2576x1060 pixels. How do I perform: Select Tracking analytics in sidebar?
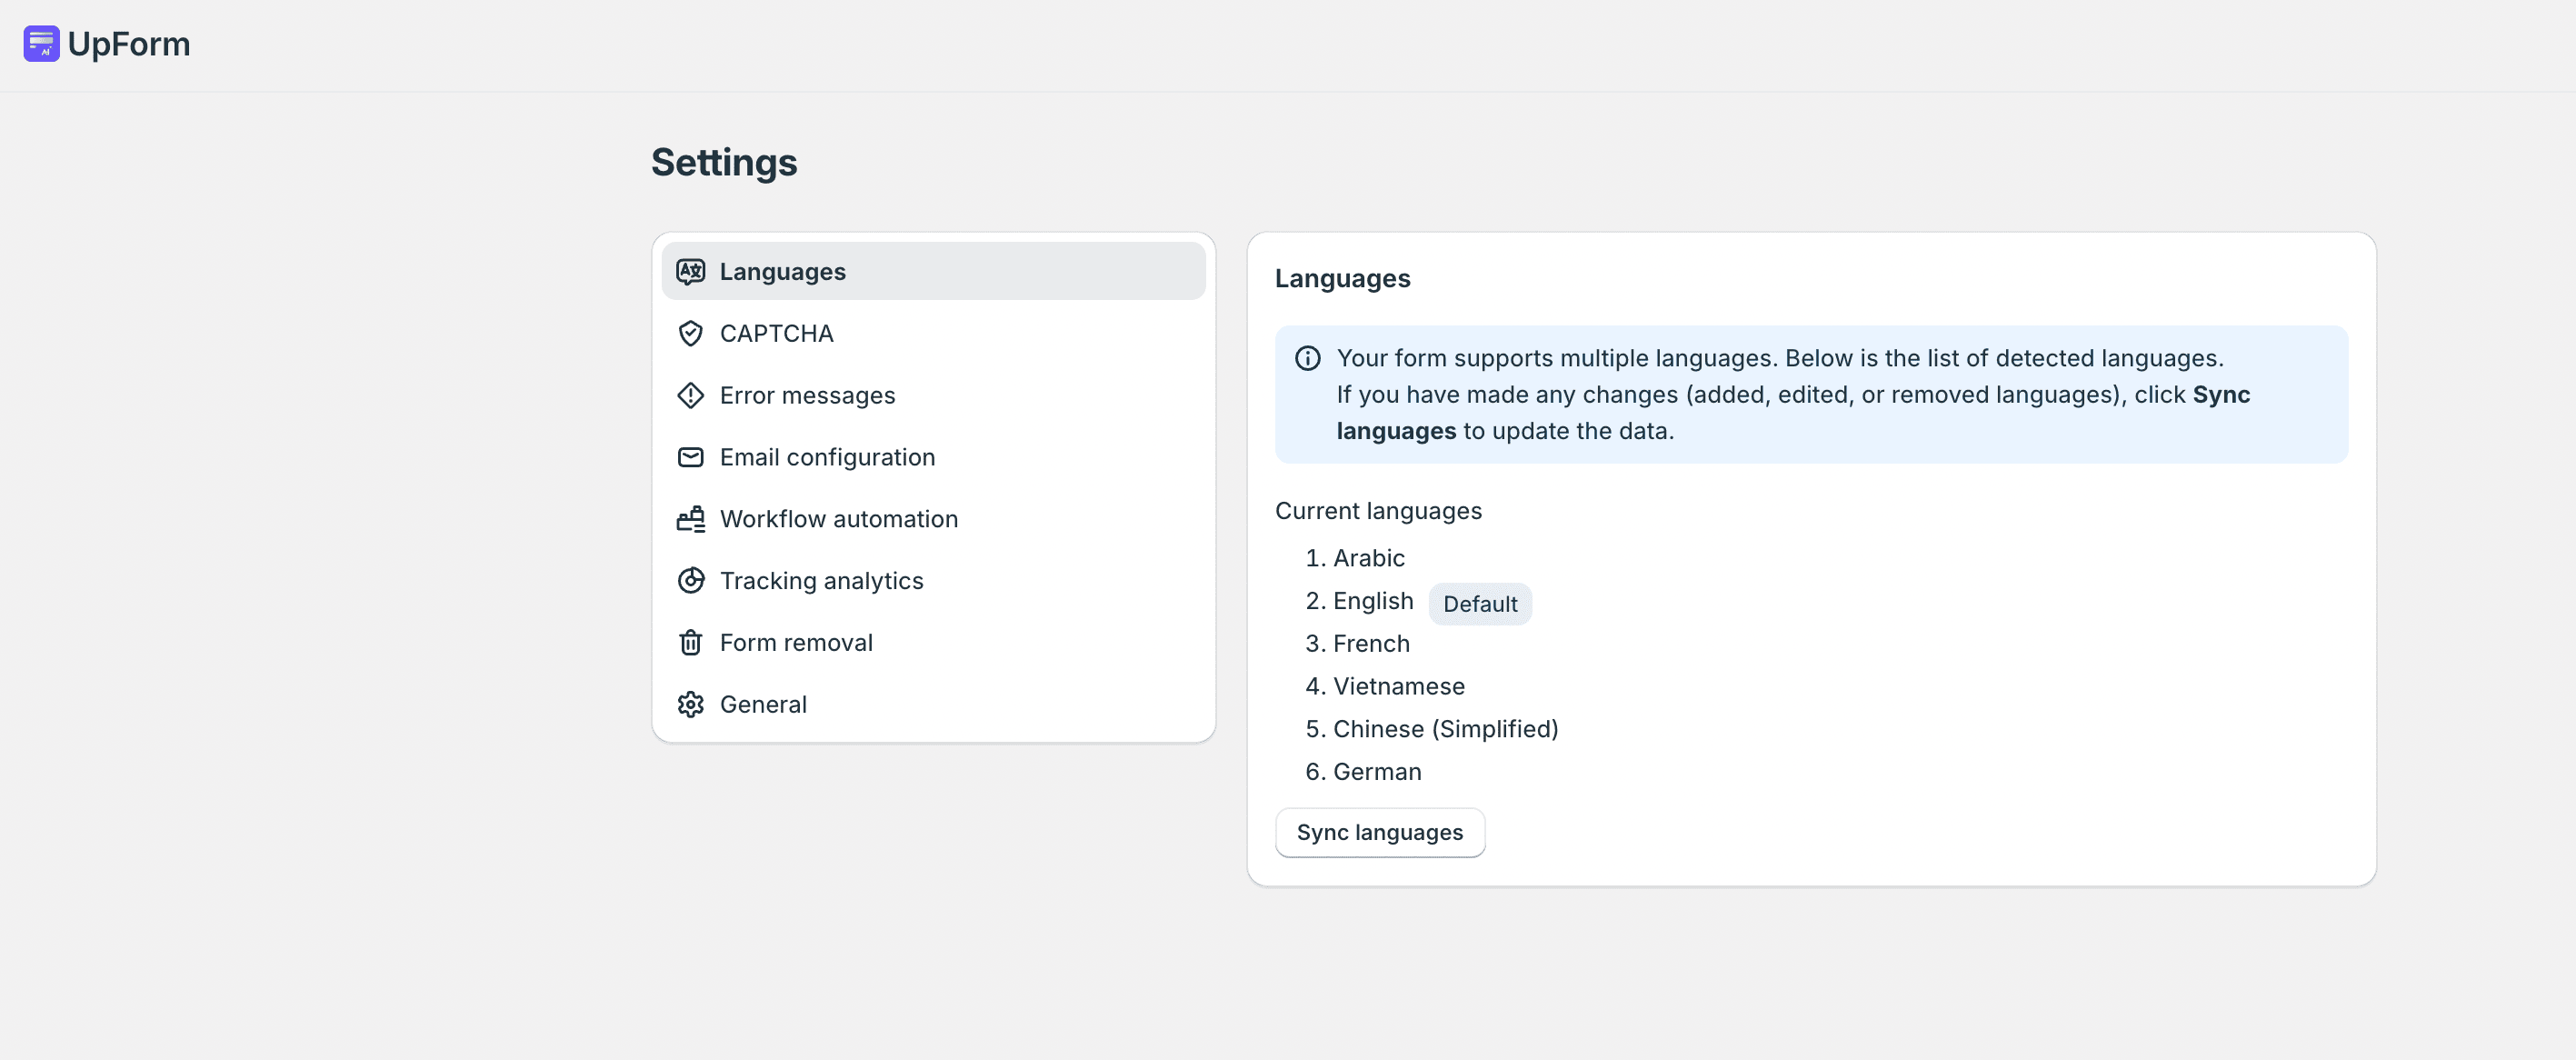point(933,581)
